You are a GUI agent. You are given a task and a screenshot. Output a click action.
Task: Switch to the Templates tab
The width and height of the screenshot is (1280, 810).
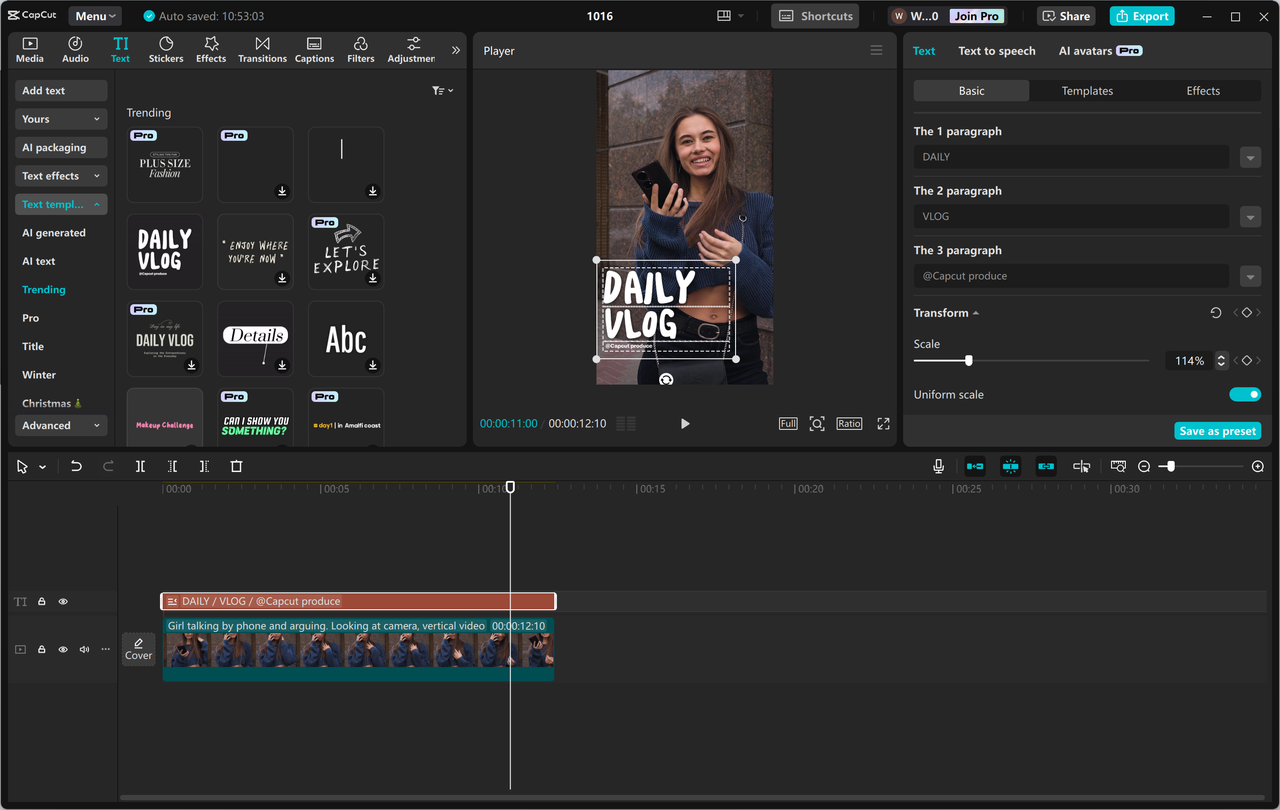[x=1087, y=90]
